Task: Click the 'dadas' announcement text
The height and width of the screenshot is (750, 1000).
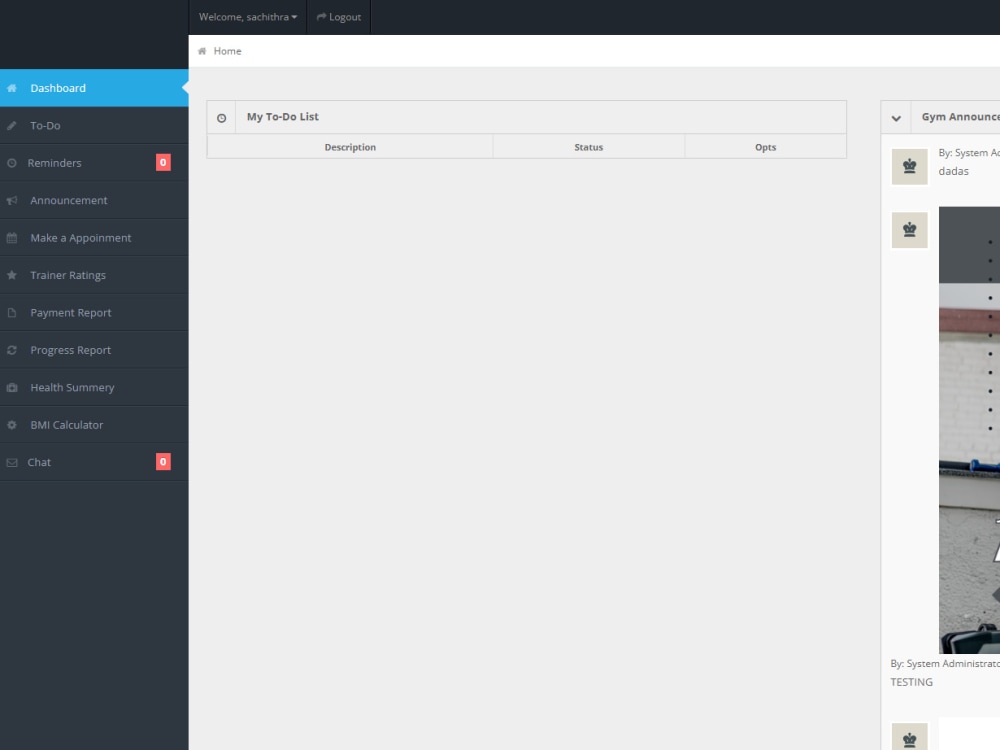Action: [x=953, y=172]
